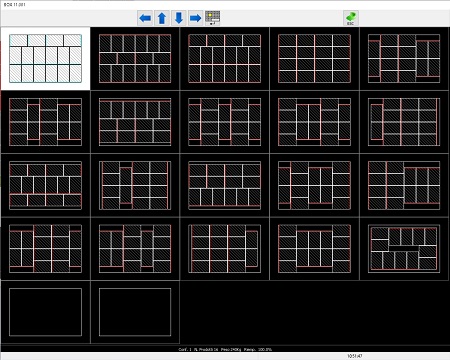The height and width of the screenshot is (360, 450).
Task: Select third-row fourth-column layout thumbnail
Action: click(x=314, y=185)
